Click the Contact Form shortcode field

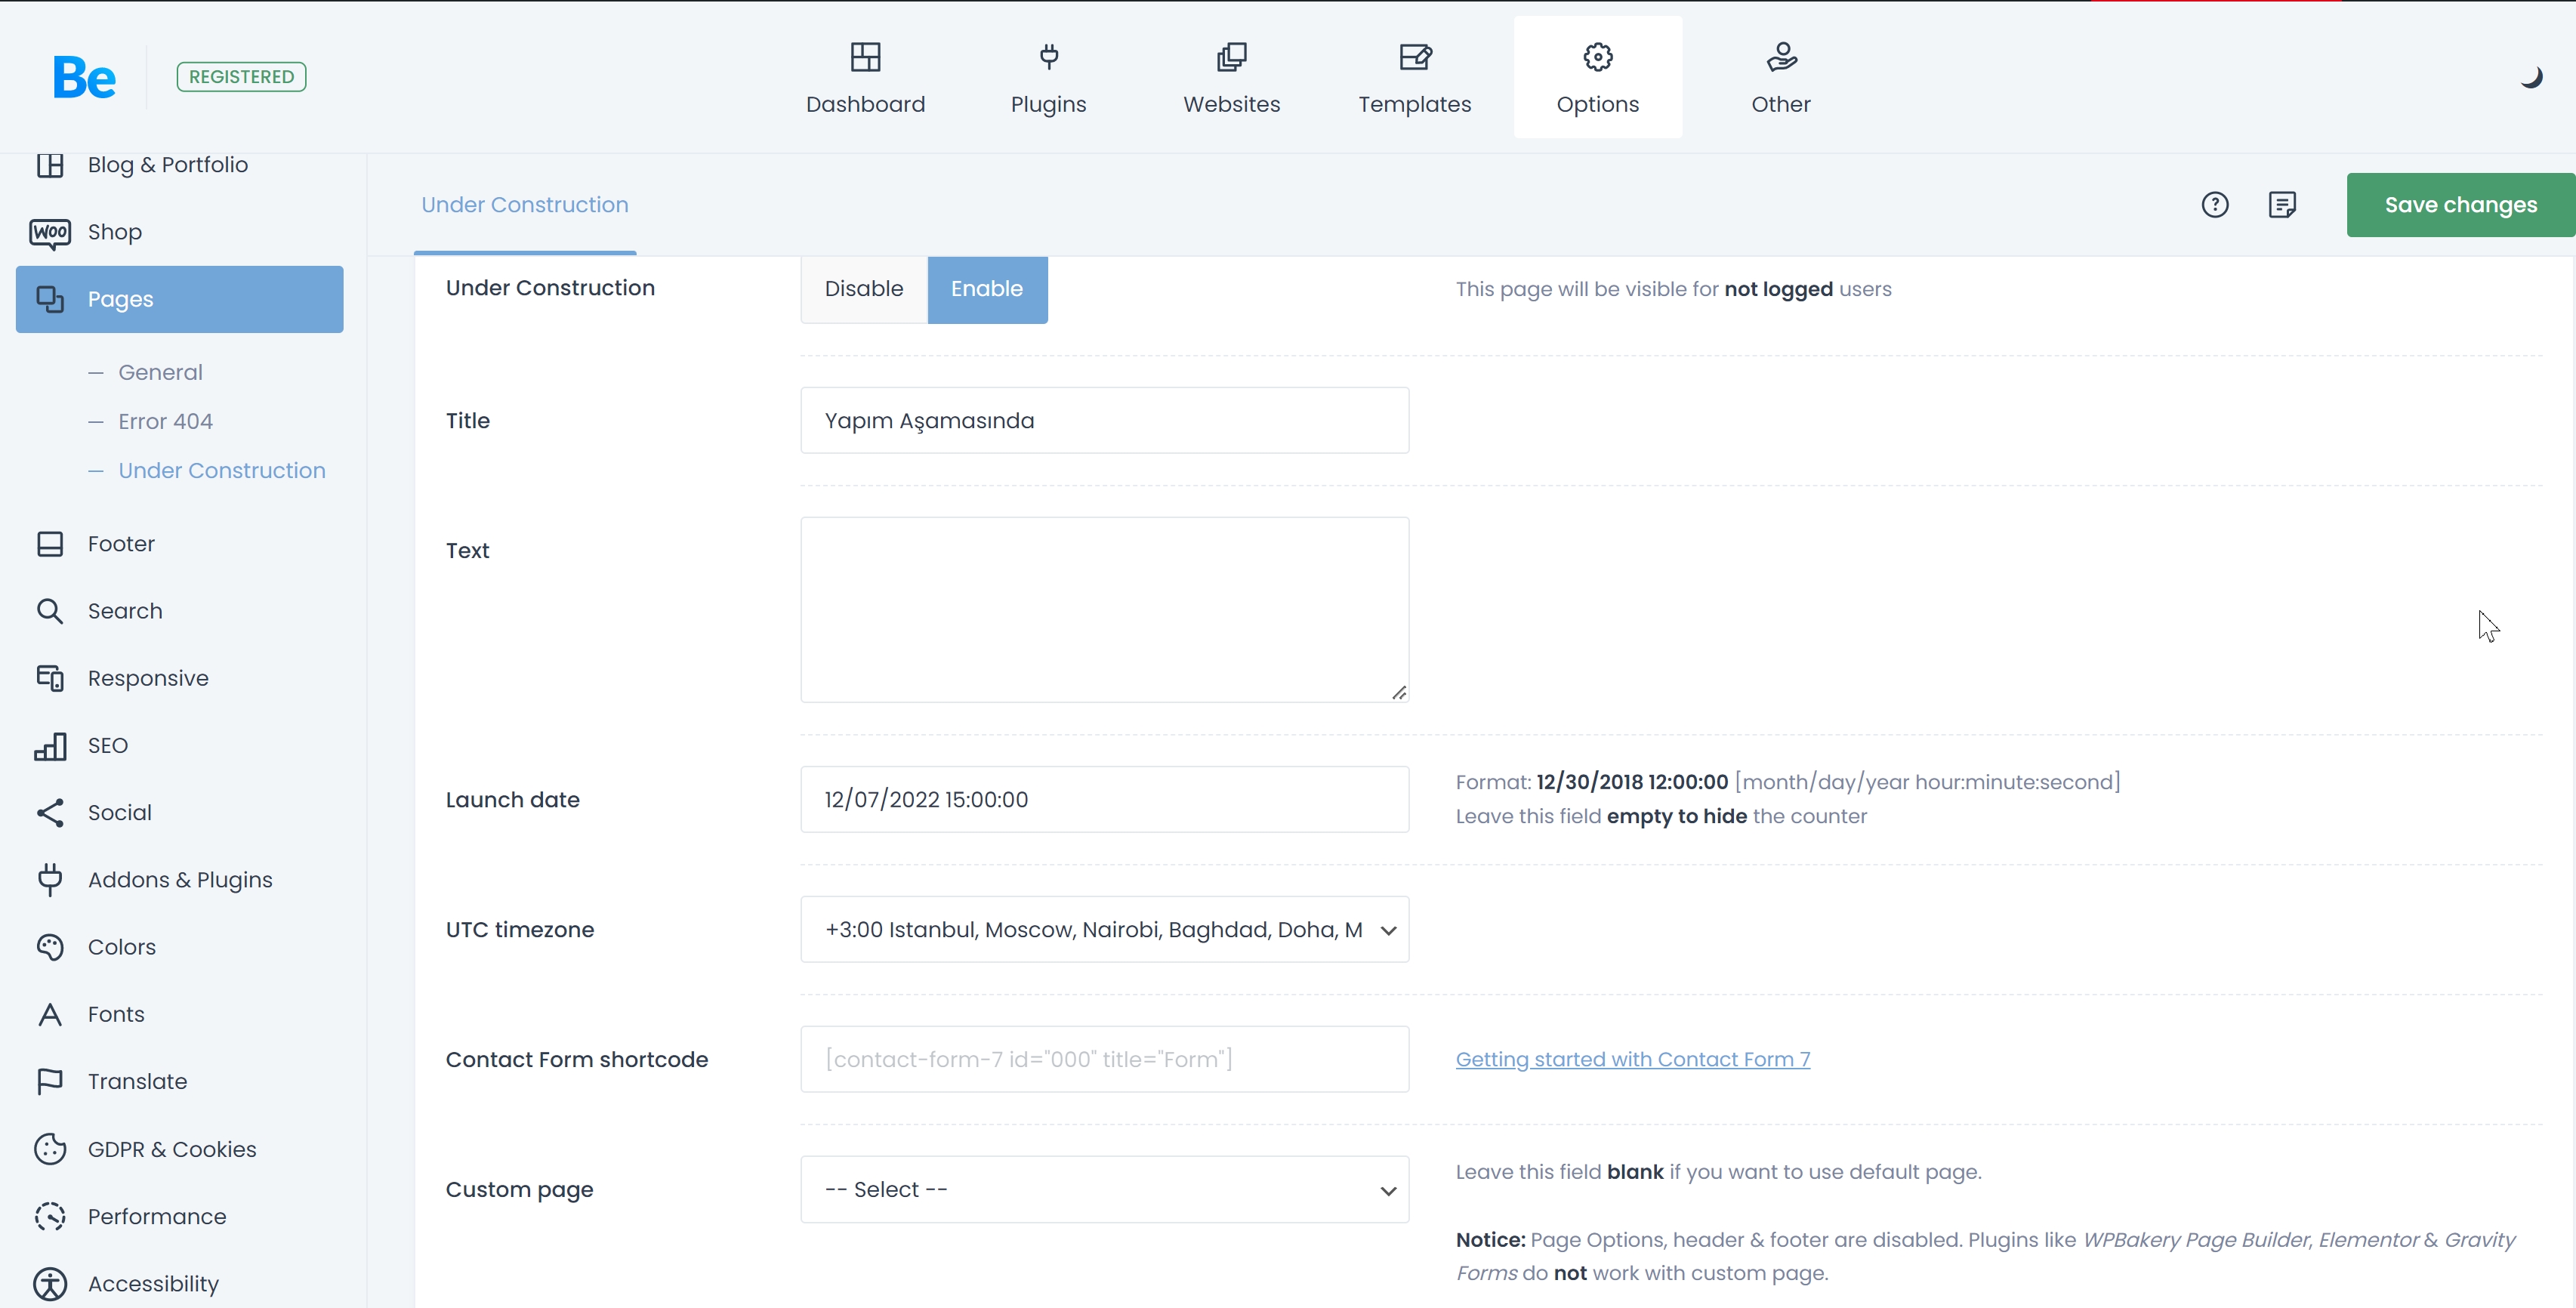[1104, 1059]
